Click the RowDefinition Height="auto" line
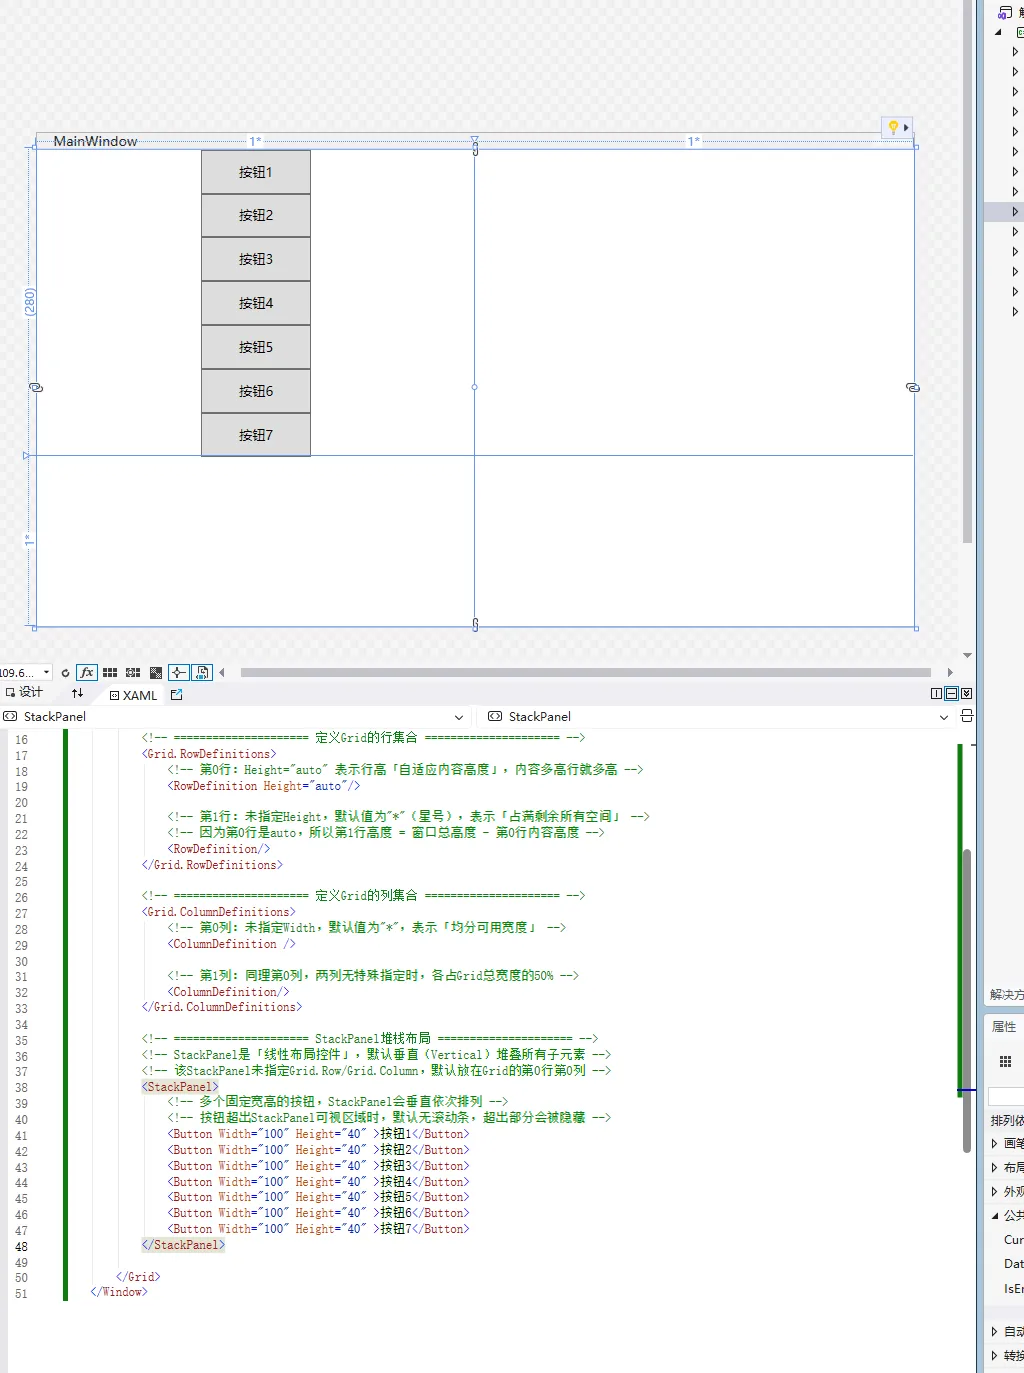 [264, 786]
